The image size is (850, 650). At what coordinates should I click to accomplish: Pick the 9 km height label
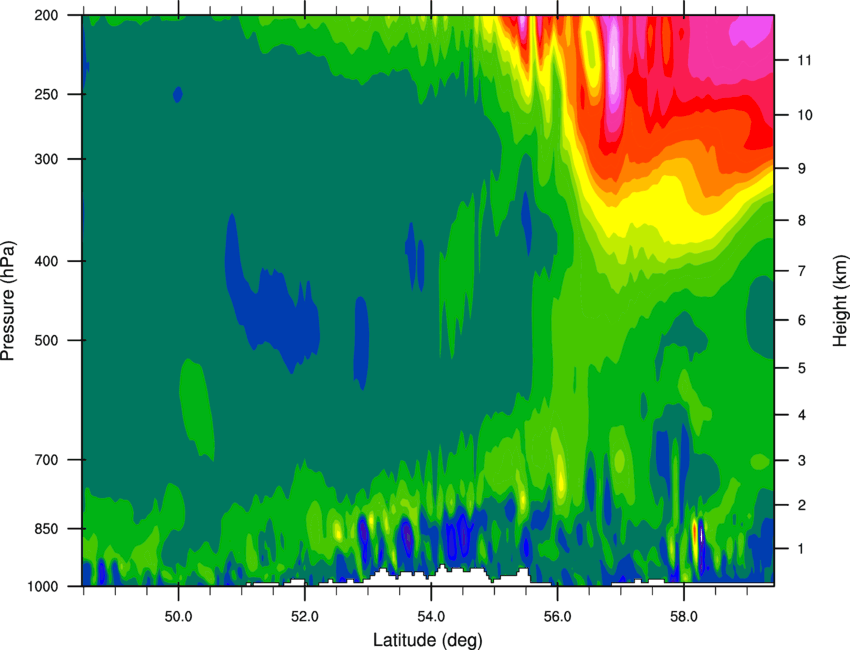pyautogui.click(x=802, y=169)
